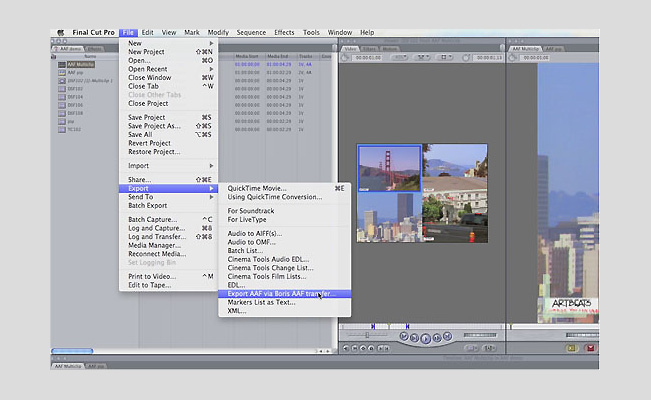Click the AAF pip sequence icon in Browser

[62, 72]
